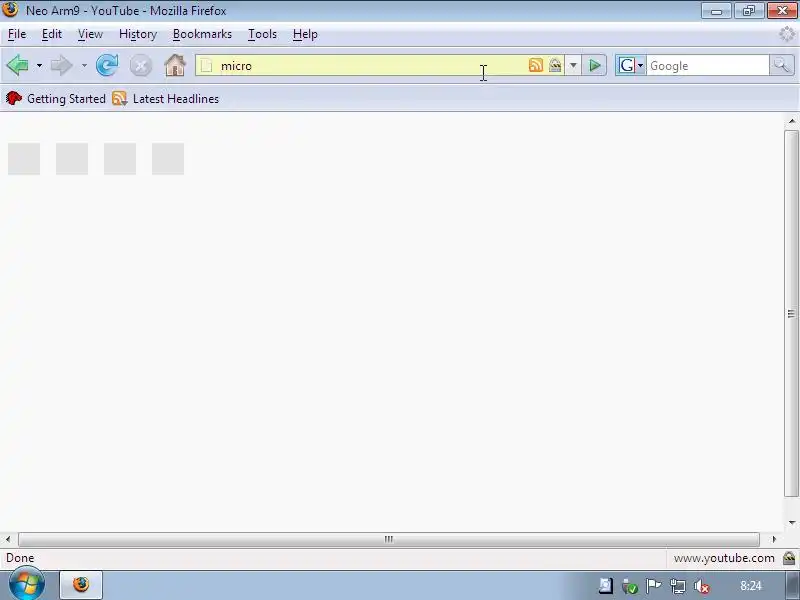Open the Bookmarks menu
Image resolution: width=800 pixels, height=600 pixels.
[x=202, y=34]
